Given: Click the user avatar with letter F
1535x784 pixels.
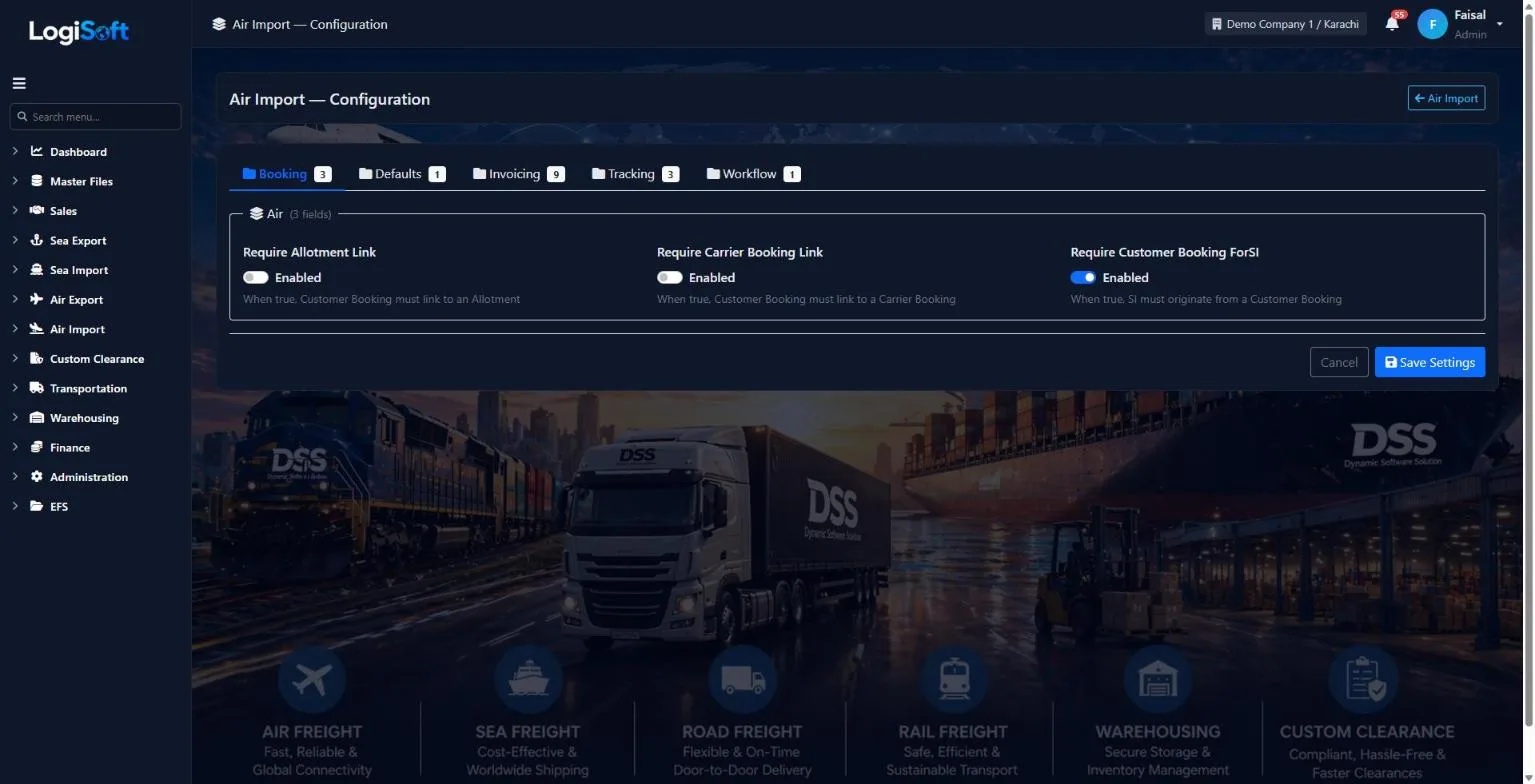Looking at the screenshot, I should tap(1432, 24).
